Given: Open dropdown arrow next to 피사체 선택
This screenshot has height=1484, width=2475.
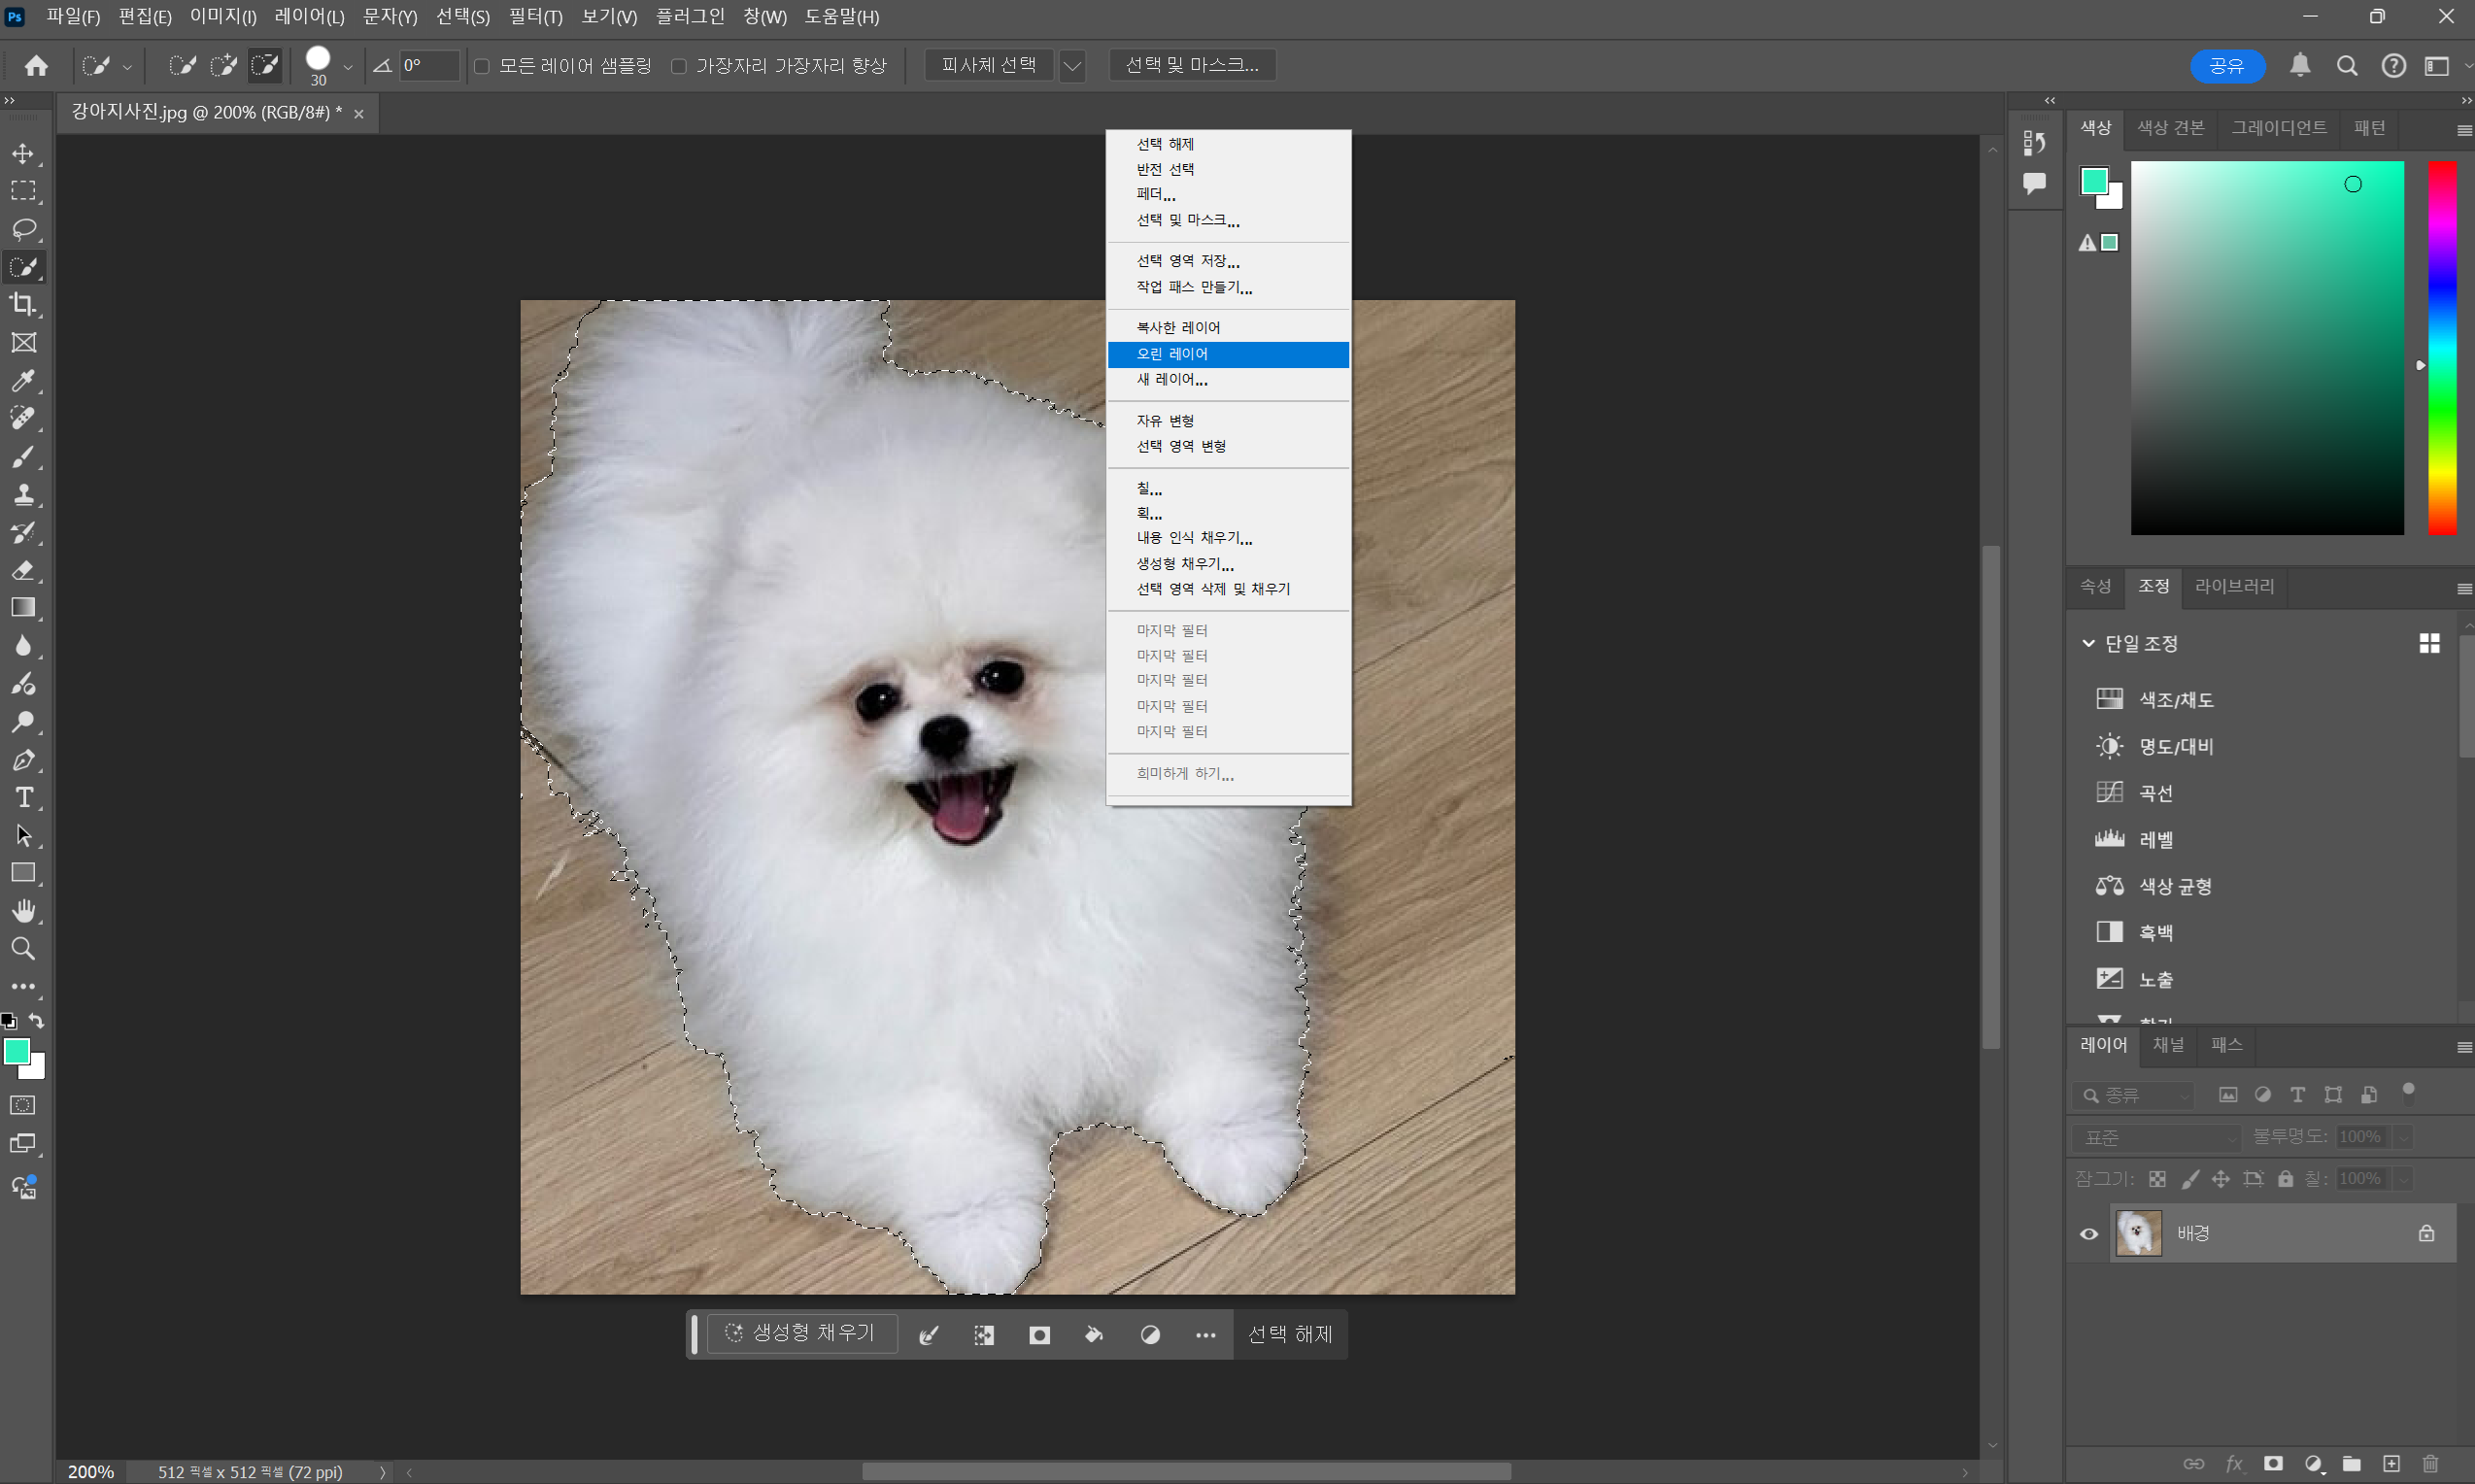Looking at the screenshot, I should (1072, 66).
